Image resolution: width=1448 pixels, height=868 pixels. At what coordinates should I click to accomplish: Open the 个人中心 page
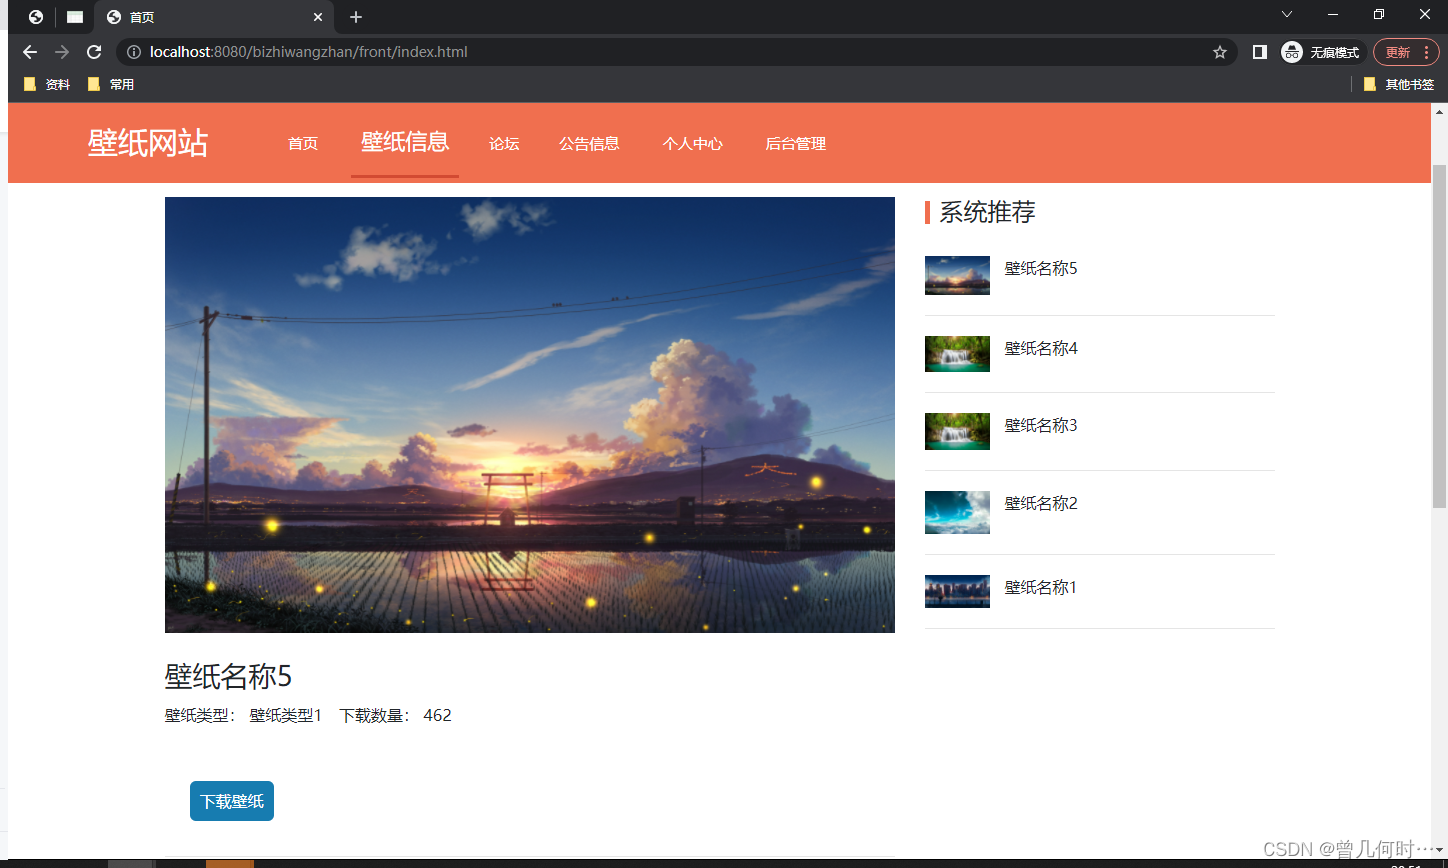click(692, 144)
